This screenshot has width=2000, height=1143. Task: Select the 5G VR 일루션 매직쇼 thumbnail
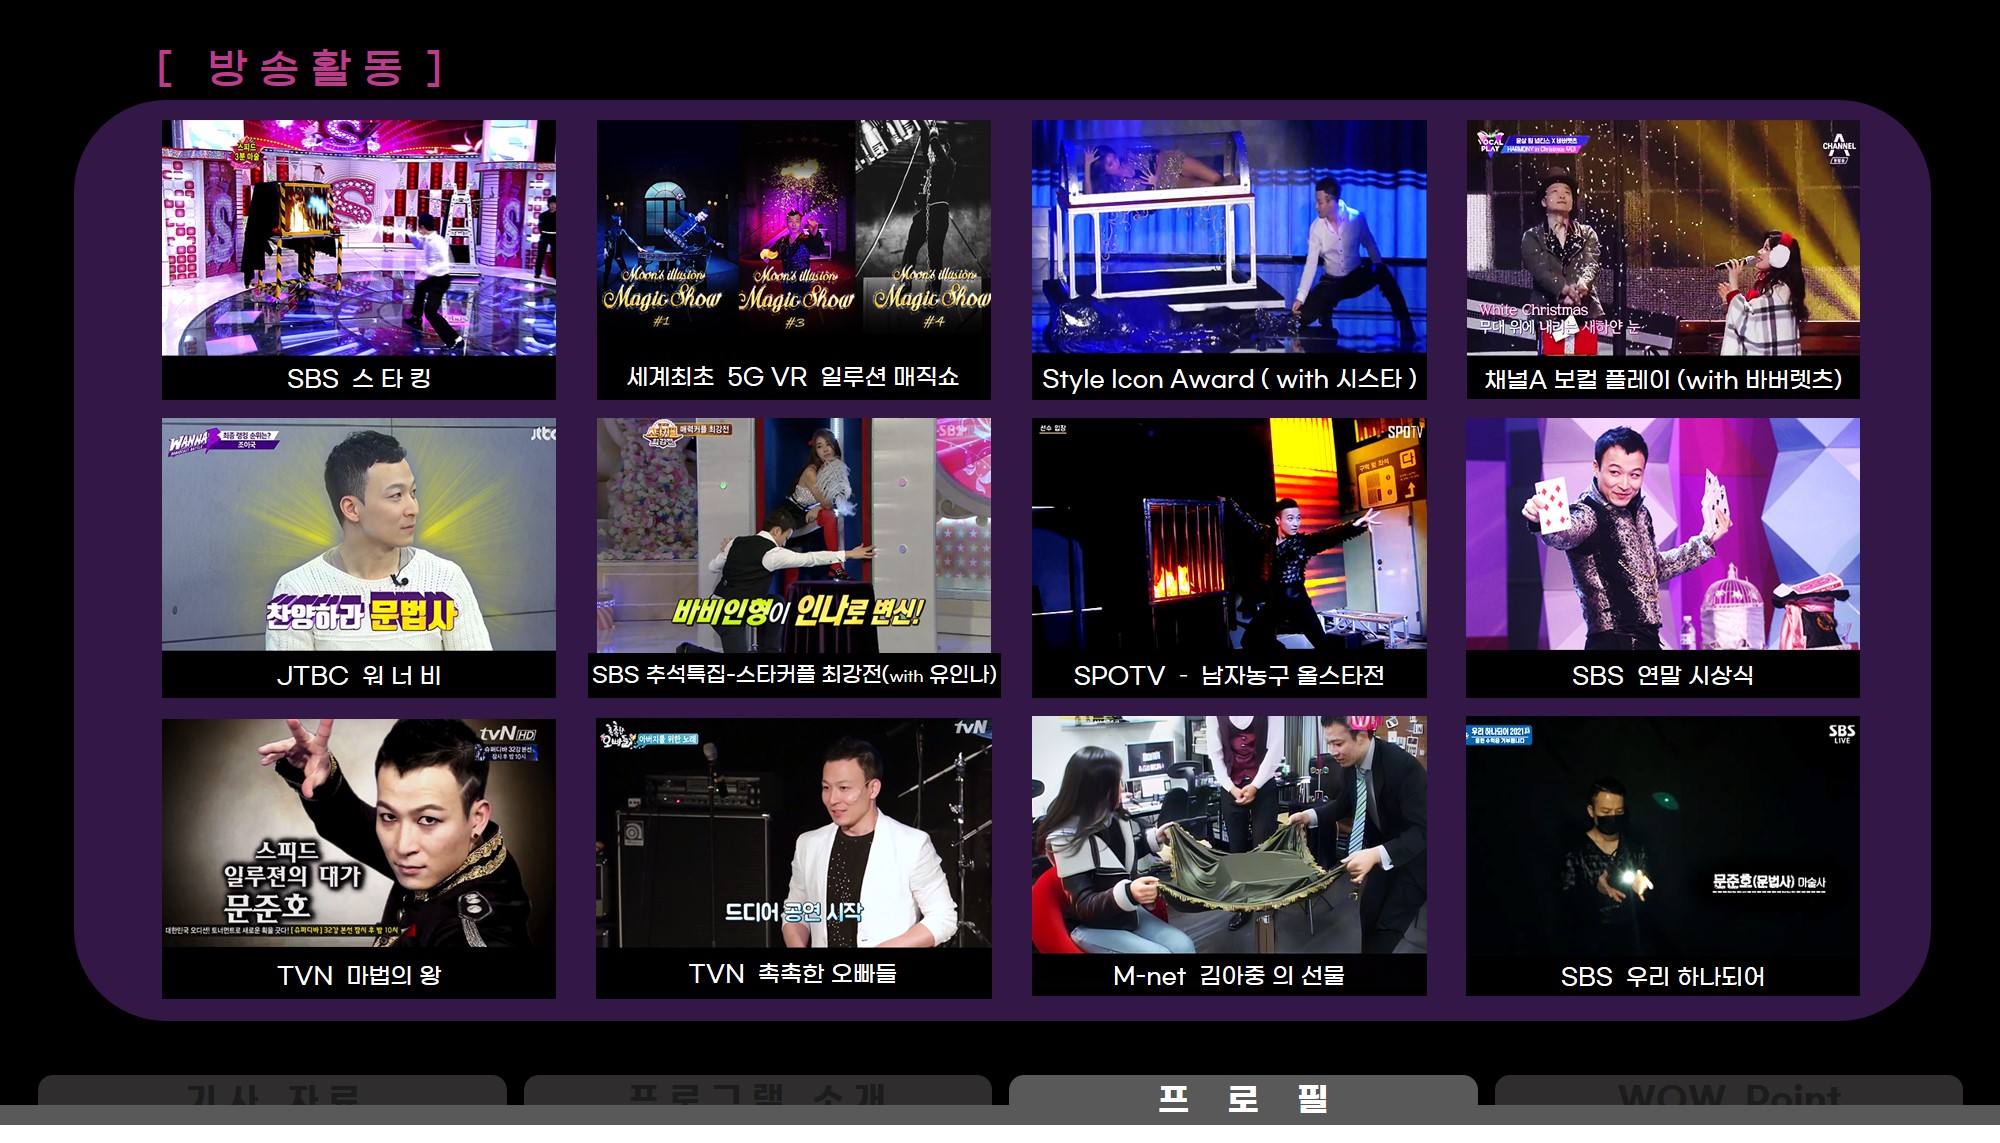pyautogui.click(x=793, y=238)
